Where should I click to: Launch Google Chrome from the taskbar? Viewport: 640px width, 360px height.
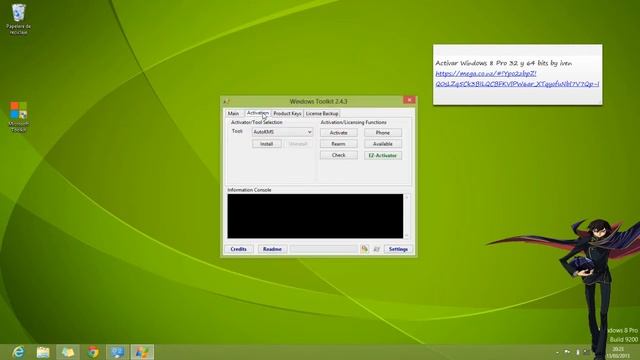coord(93,352)
